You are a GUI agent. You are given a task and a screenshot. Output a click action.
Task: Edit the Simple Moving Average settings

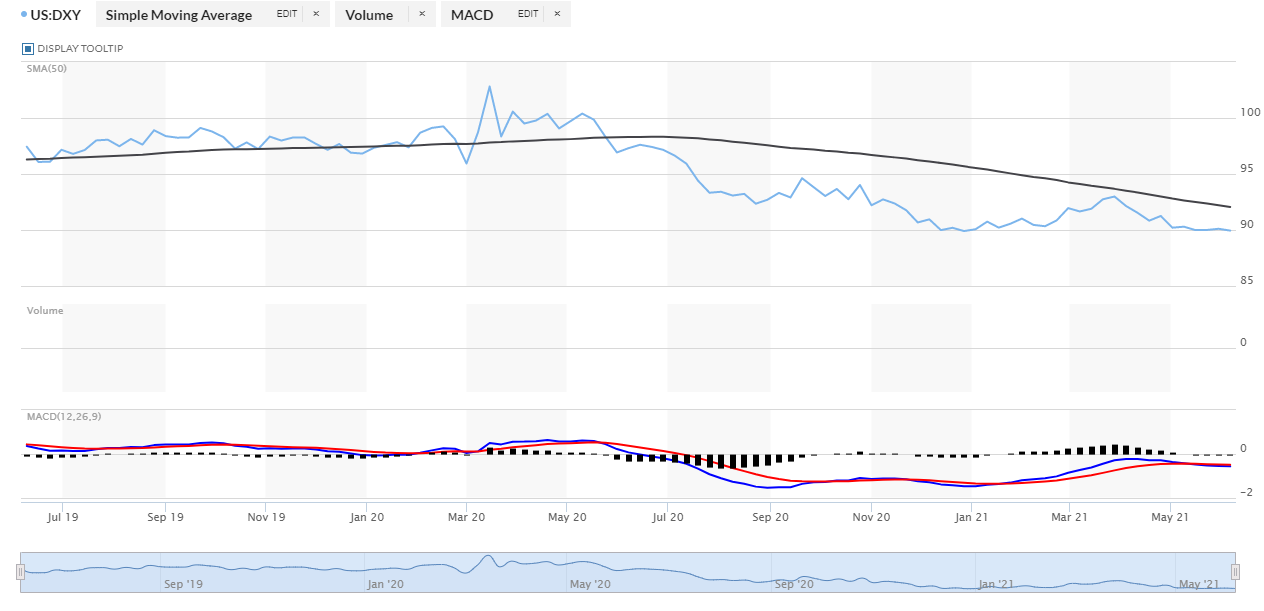[288, 14]
